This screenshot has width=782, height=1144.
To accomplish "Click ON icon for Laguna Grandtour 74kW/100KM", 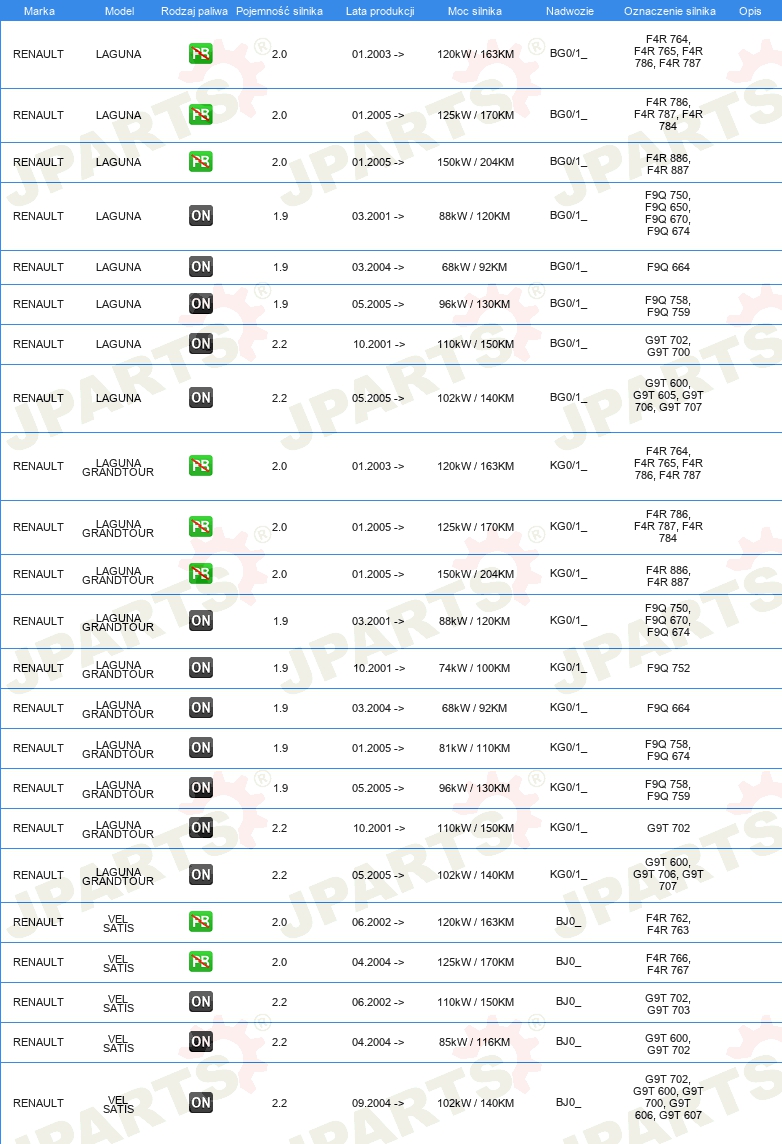I will click(201, 667).
